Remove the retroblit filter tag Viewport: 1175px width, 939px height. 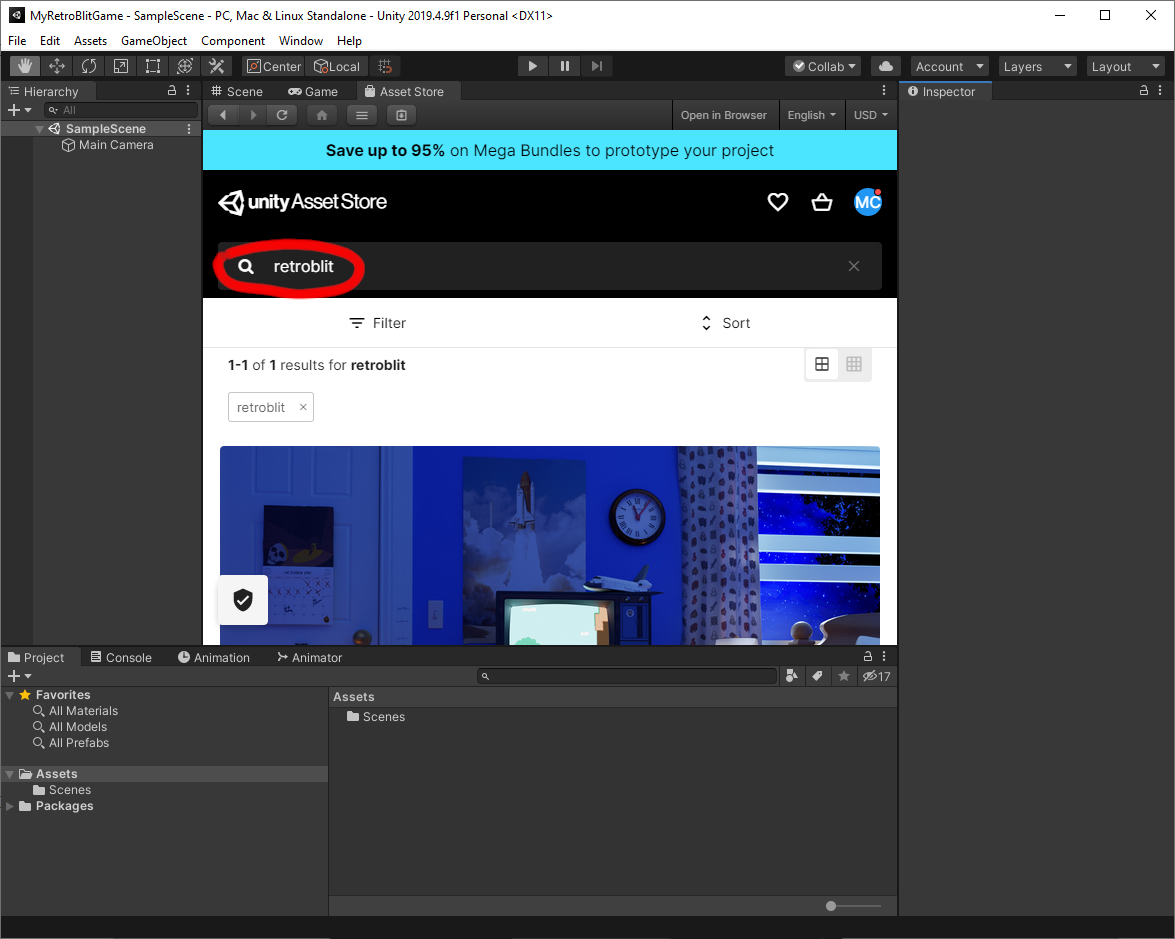303,407
